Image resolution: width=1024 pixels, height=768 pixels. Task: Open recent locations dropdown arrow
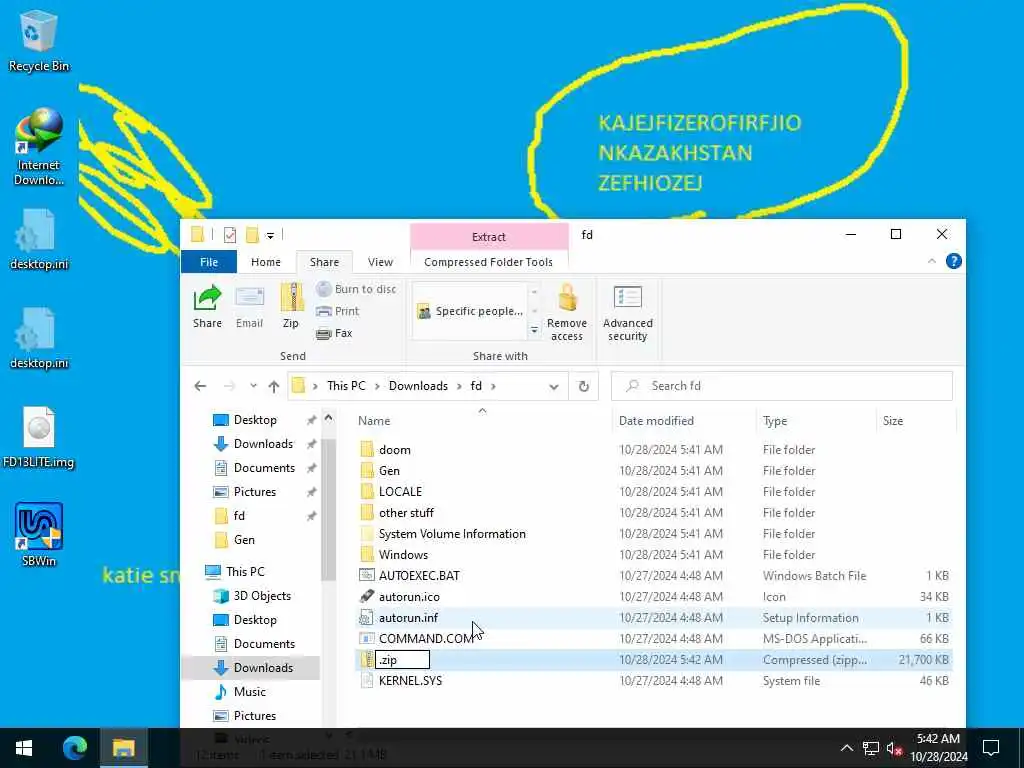(x=253, y=386)
